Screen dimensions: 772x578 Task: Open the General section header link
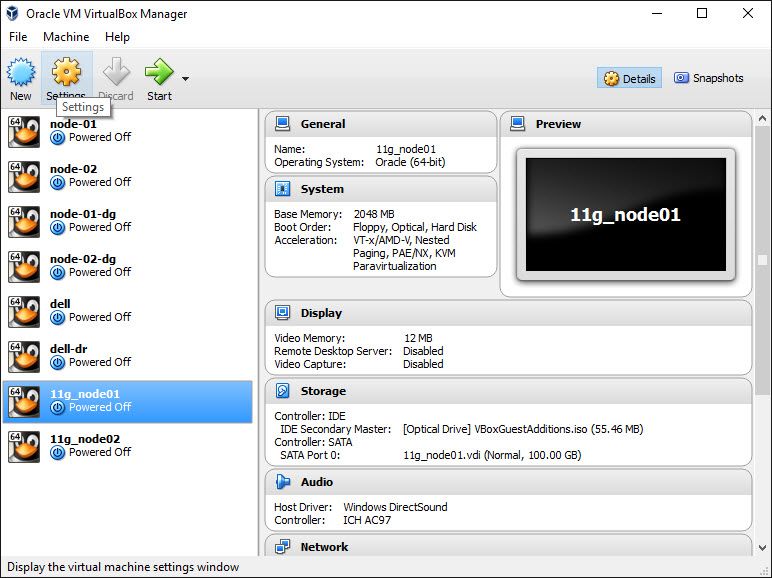(x=323, y=124)
